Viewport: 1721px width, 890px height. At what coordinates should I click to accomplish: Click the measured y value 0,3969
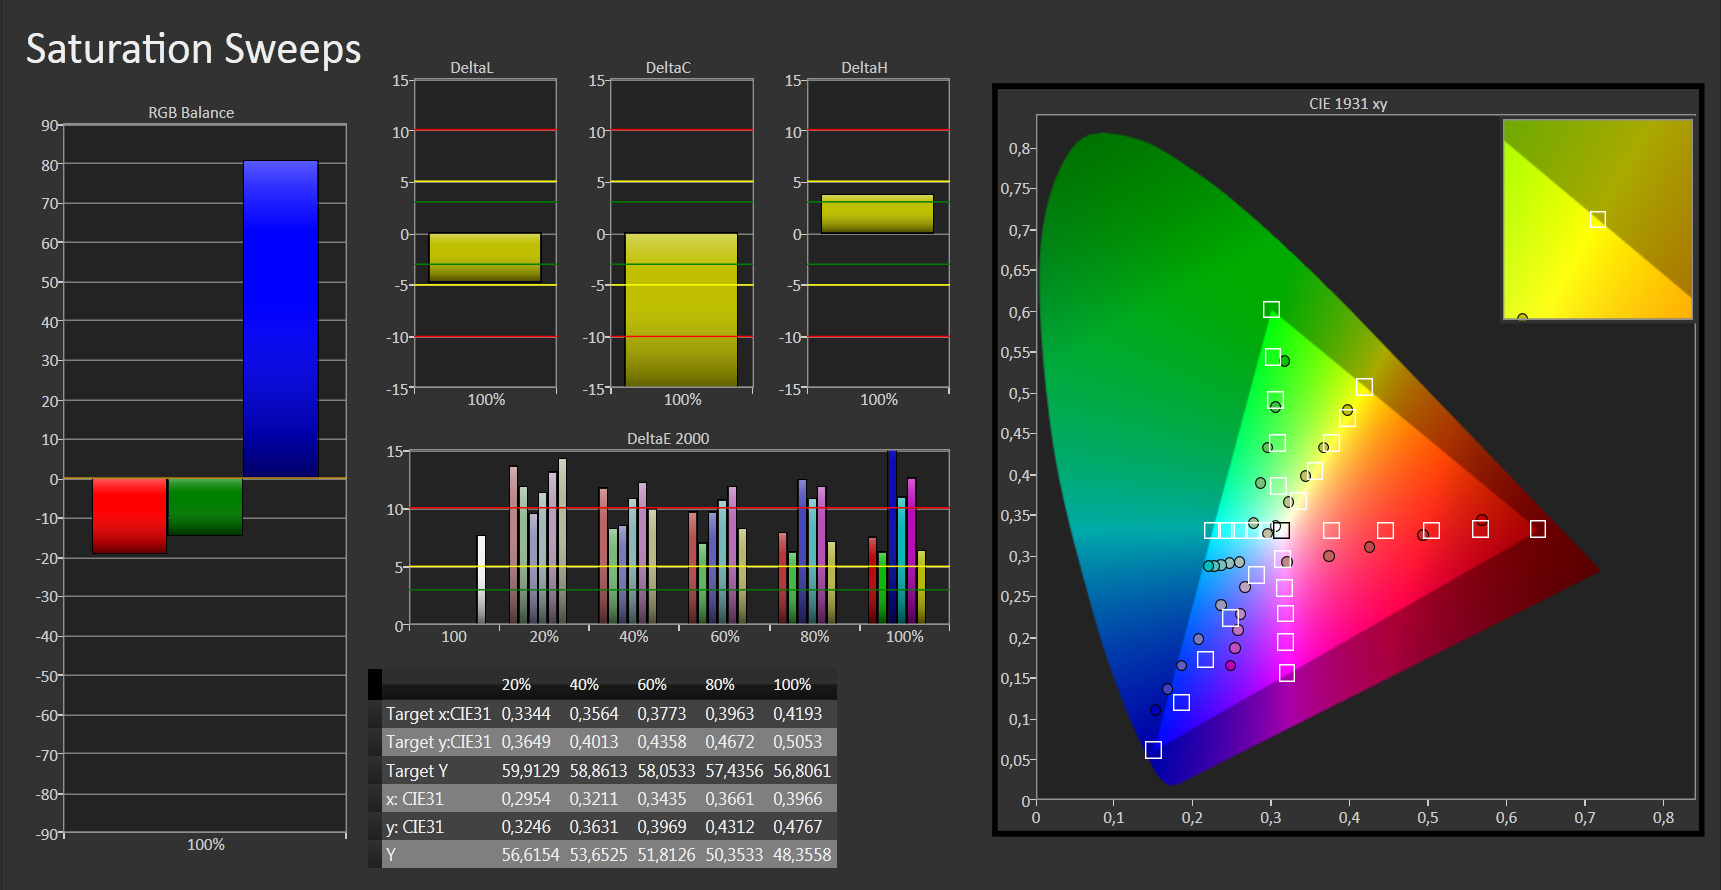pos(662,827)
